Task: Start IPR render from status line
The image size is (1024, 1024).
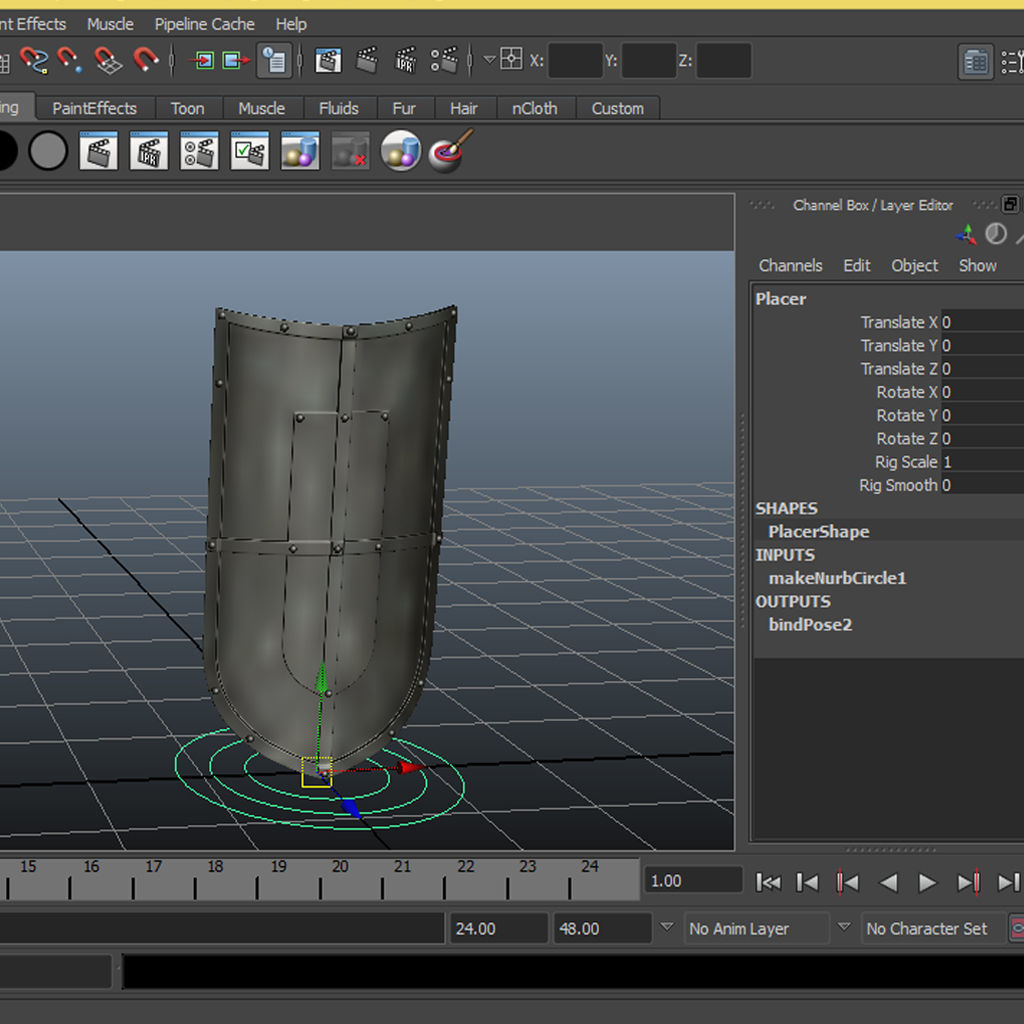Action: 406,61
